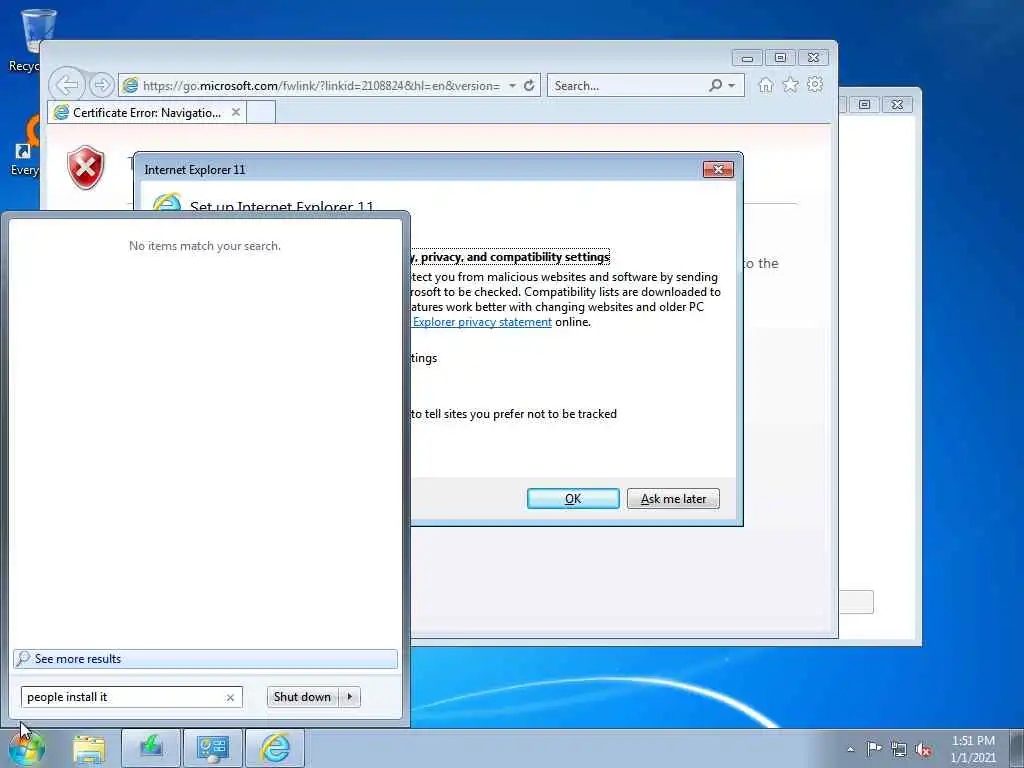This screenshot has width=1024, height=768.
Task: Open the address bar autocomplete dropdown arrow
Action: click(x=513, y=86)
